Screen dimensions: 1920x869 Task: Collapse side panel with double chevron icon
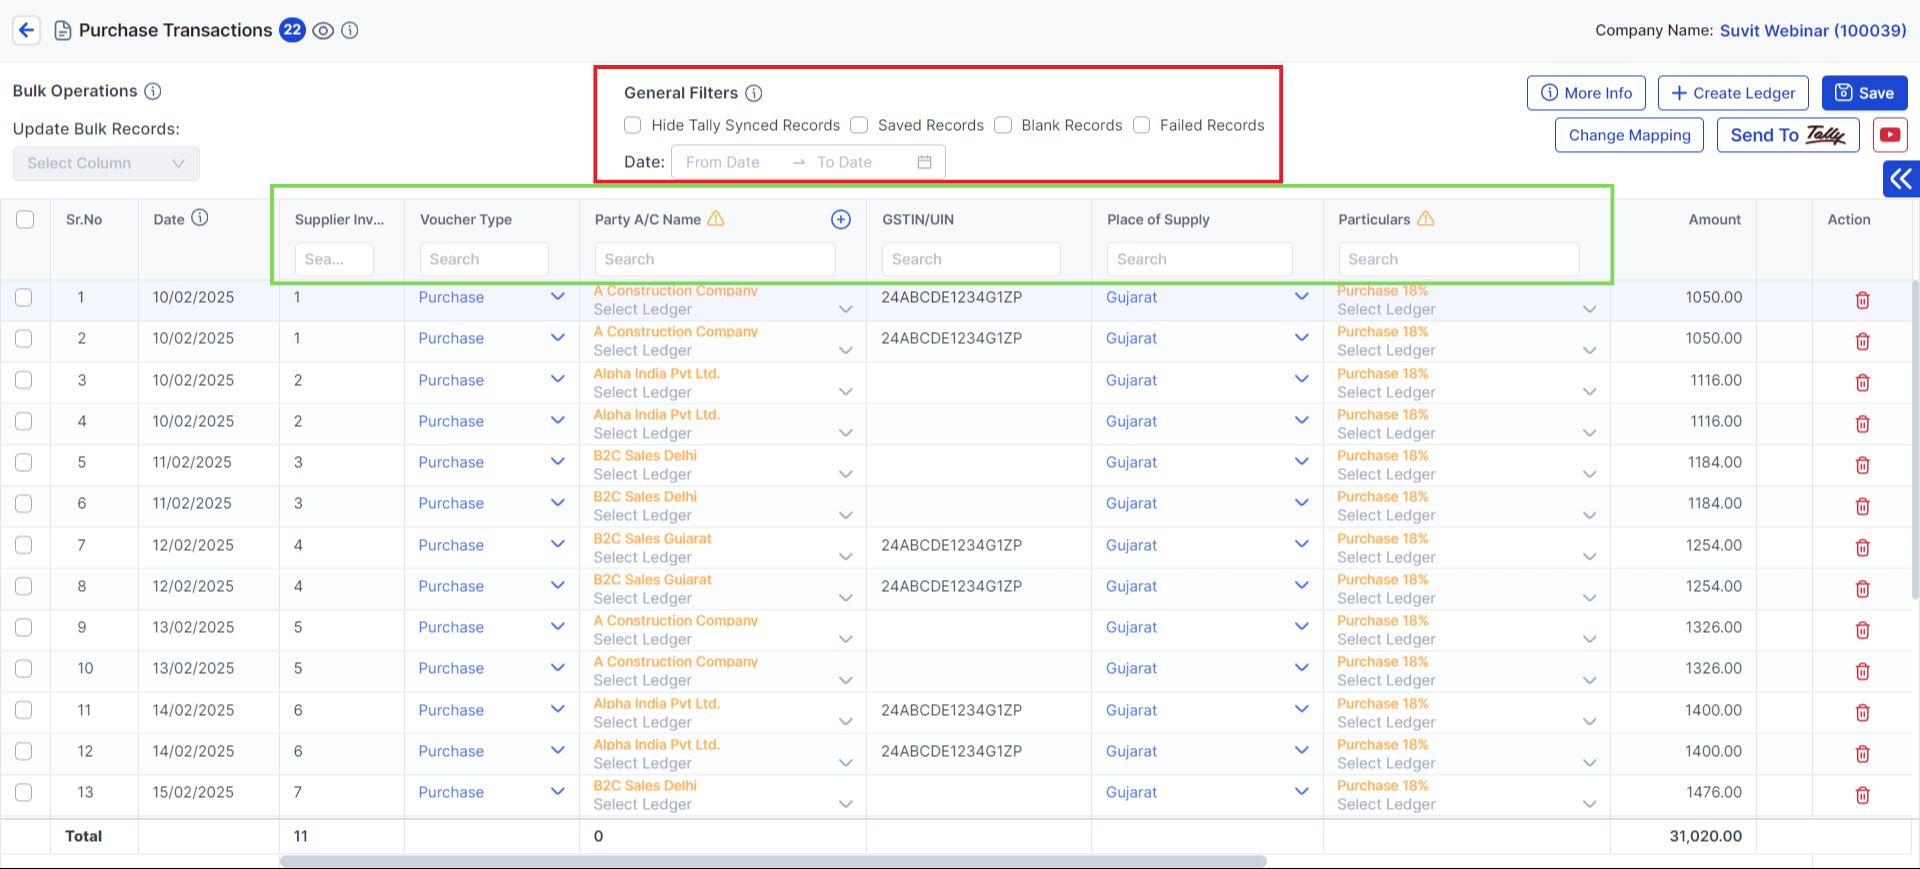1901,179
